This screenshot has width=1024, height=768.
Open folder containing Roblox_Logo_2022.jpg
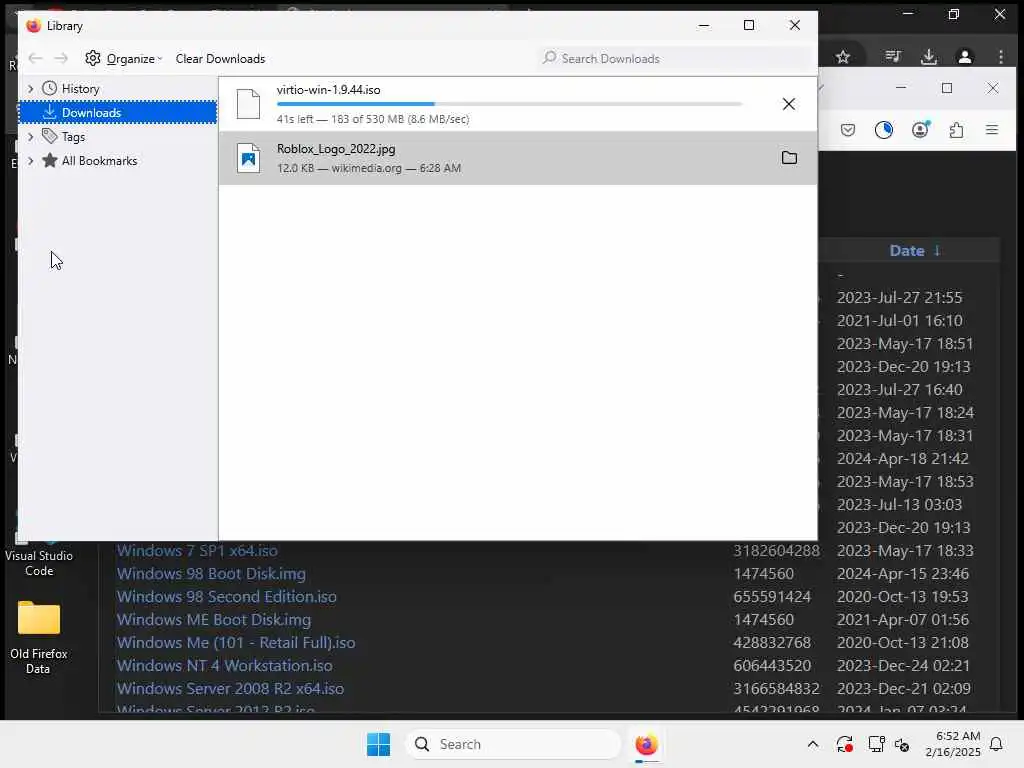pos(789,157)
